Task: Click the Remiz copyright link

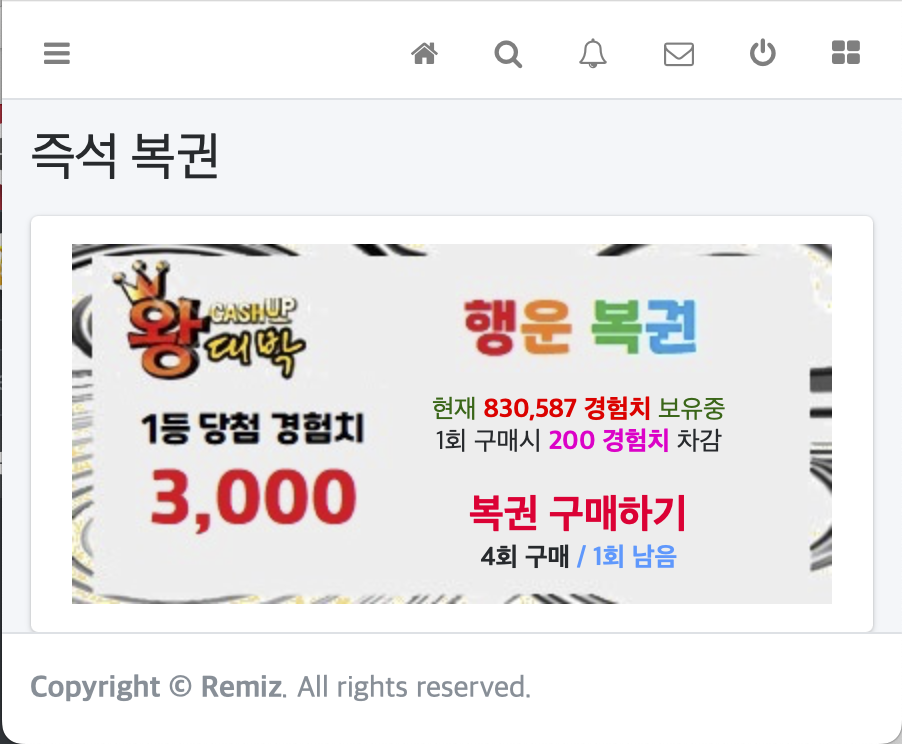Action: [x=242, y=686]
